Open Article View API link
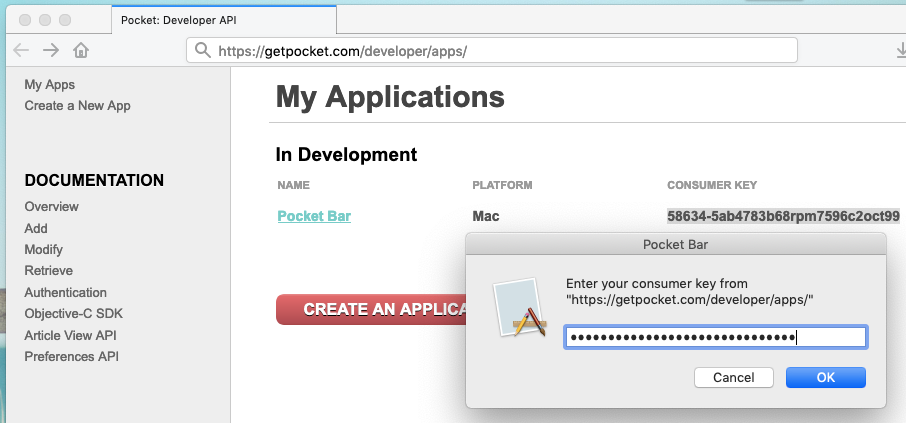This screenshot has width=906, height=423. coord(70,335)
